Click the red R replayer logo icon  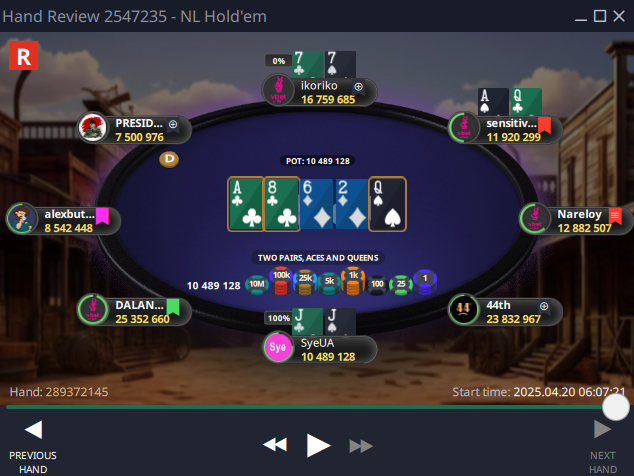coord(23,56)
